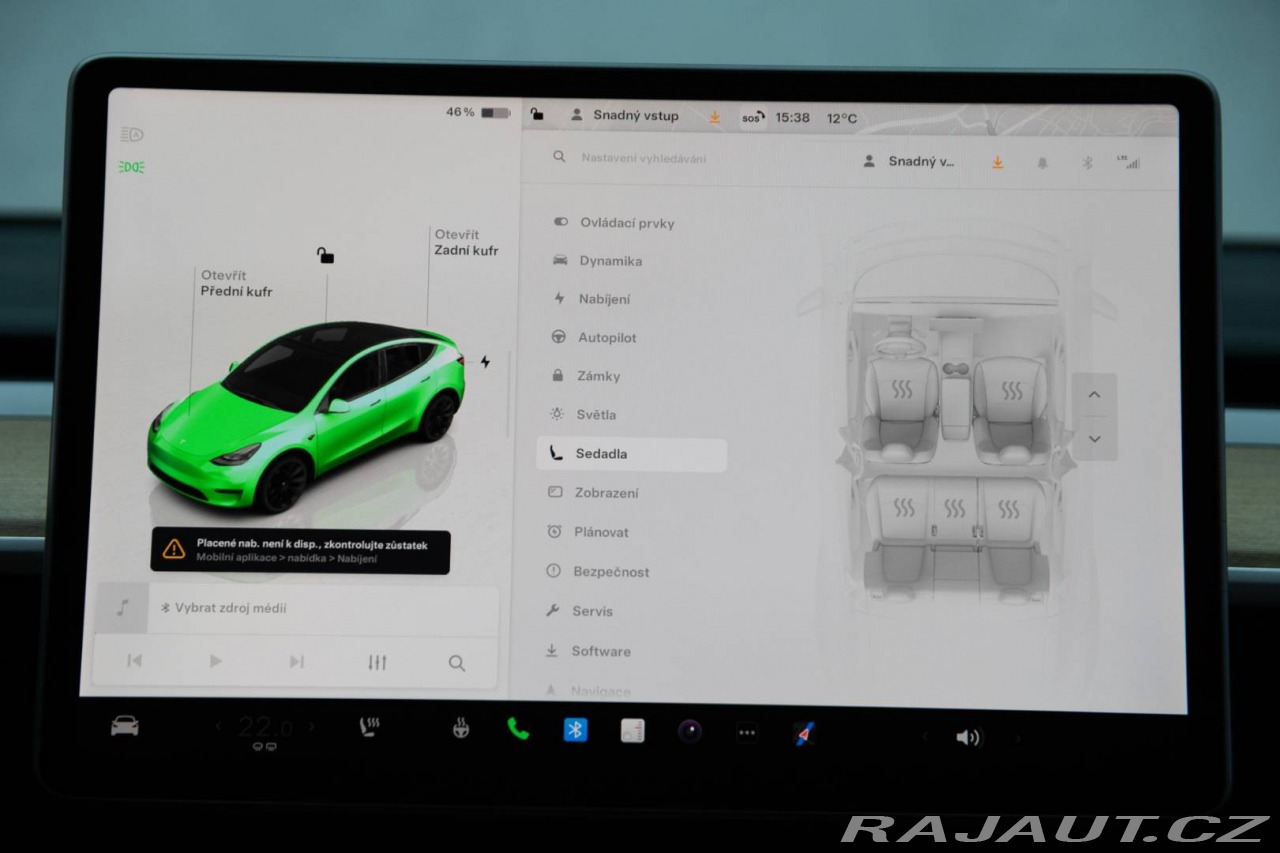Open the camera app icon
Viewport: 1280px width, 853px height.
pyautogui.click(x=689, y=731)
